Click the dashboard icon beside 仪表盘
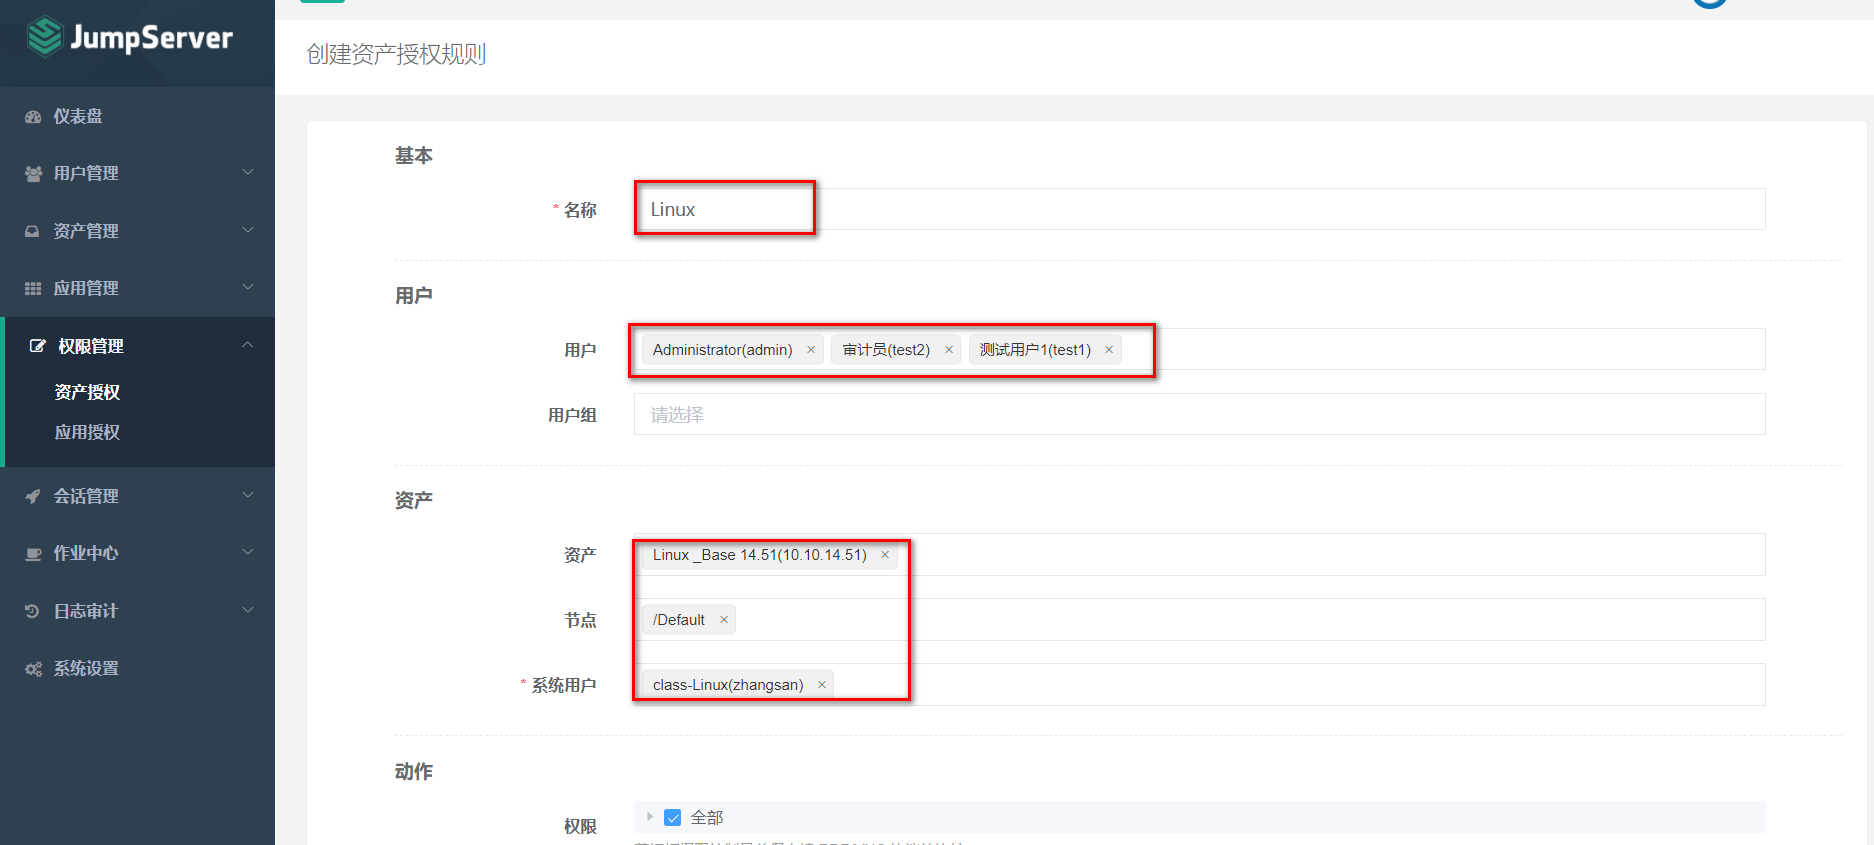 point(33,117)
